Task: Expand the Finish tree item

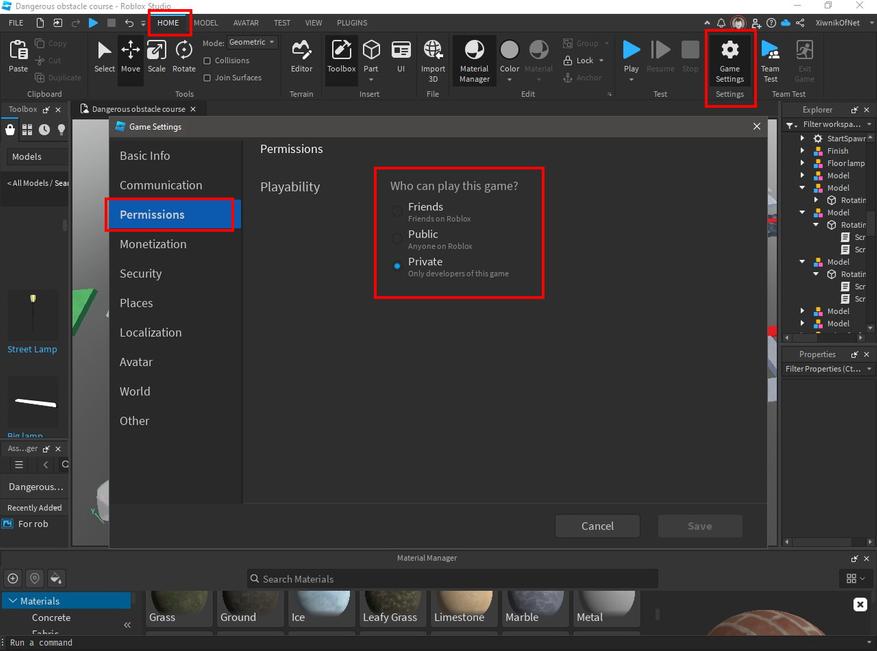Action: click(802, 150)
